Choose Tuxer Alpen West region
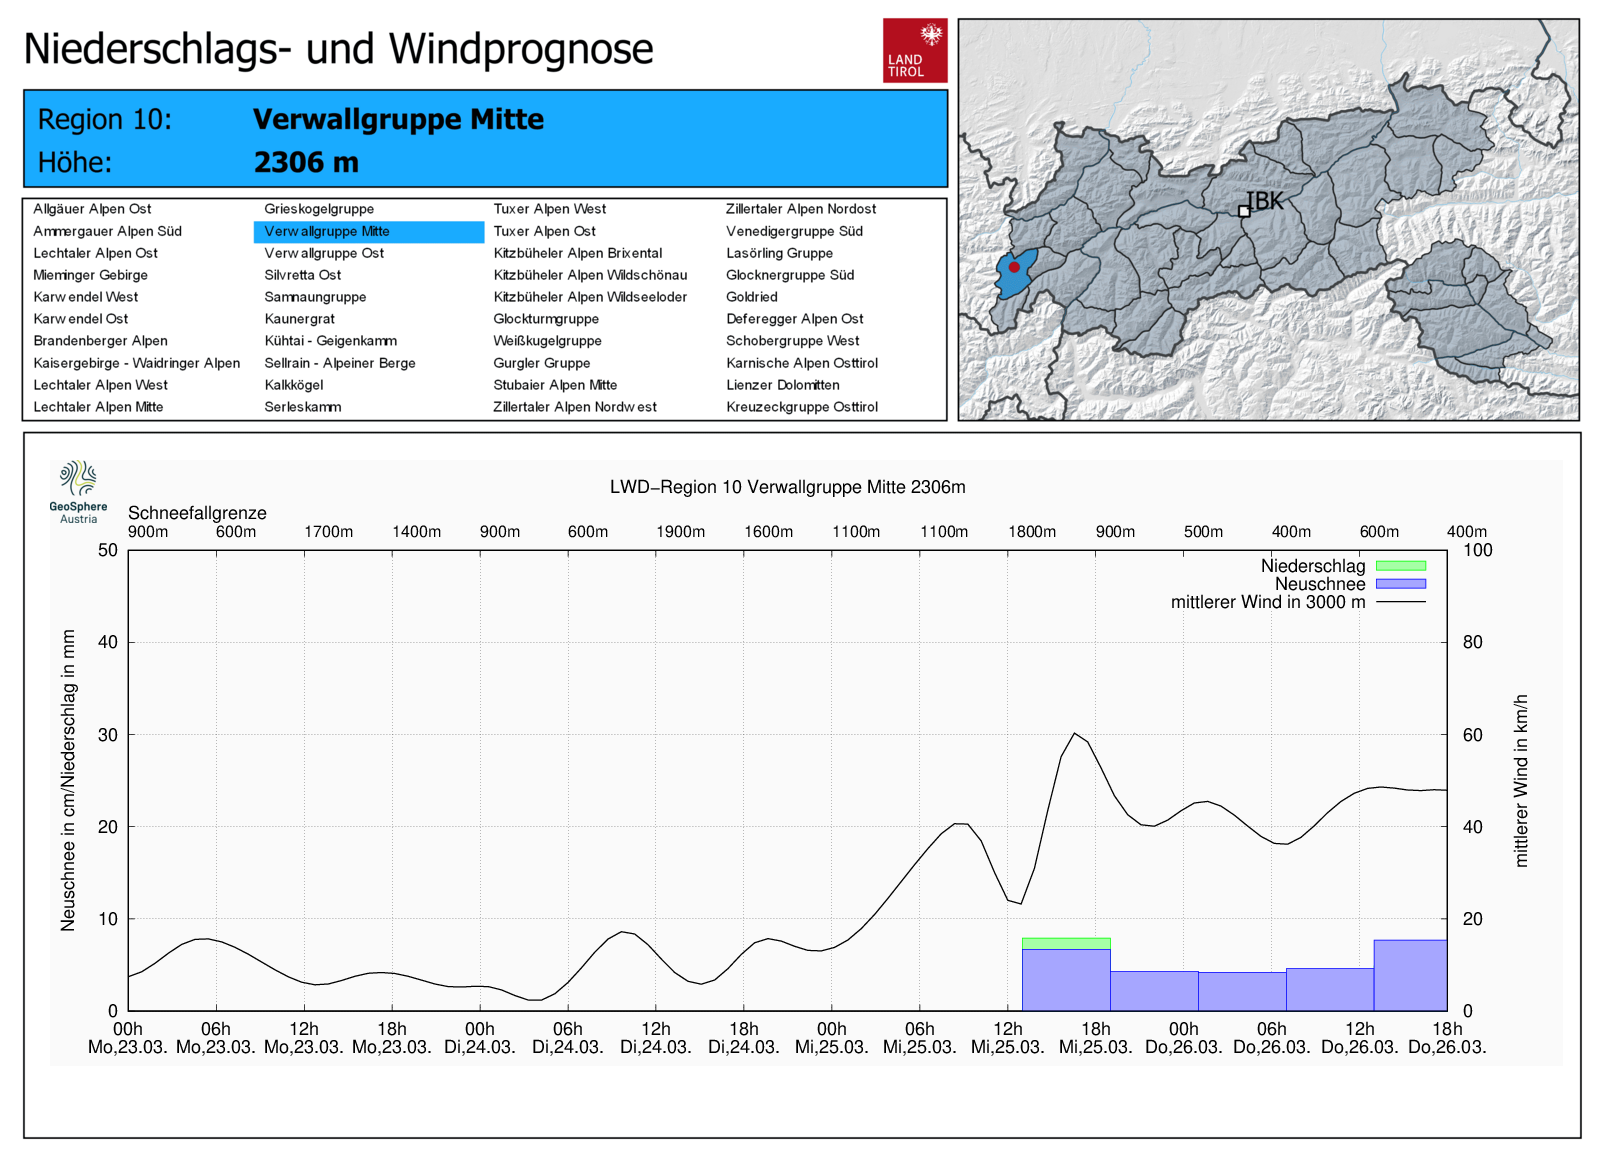Screen dimensions: 1600x1153 pyautogui.click(x=549, y=209)
